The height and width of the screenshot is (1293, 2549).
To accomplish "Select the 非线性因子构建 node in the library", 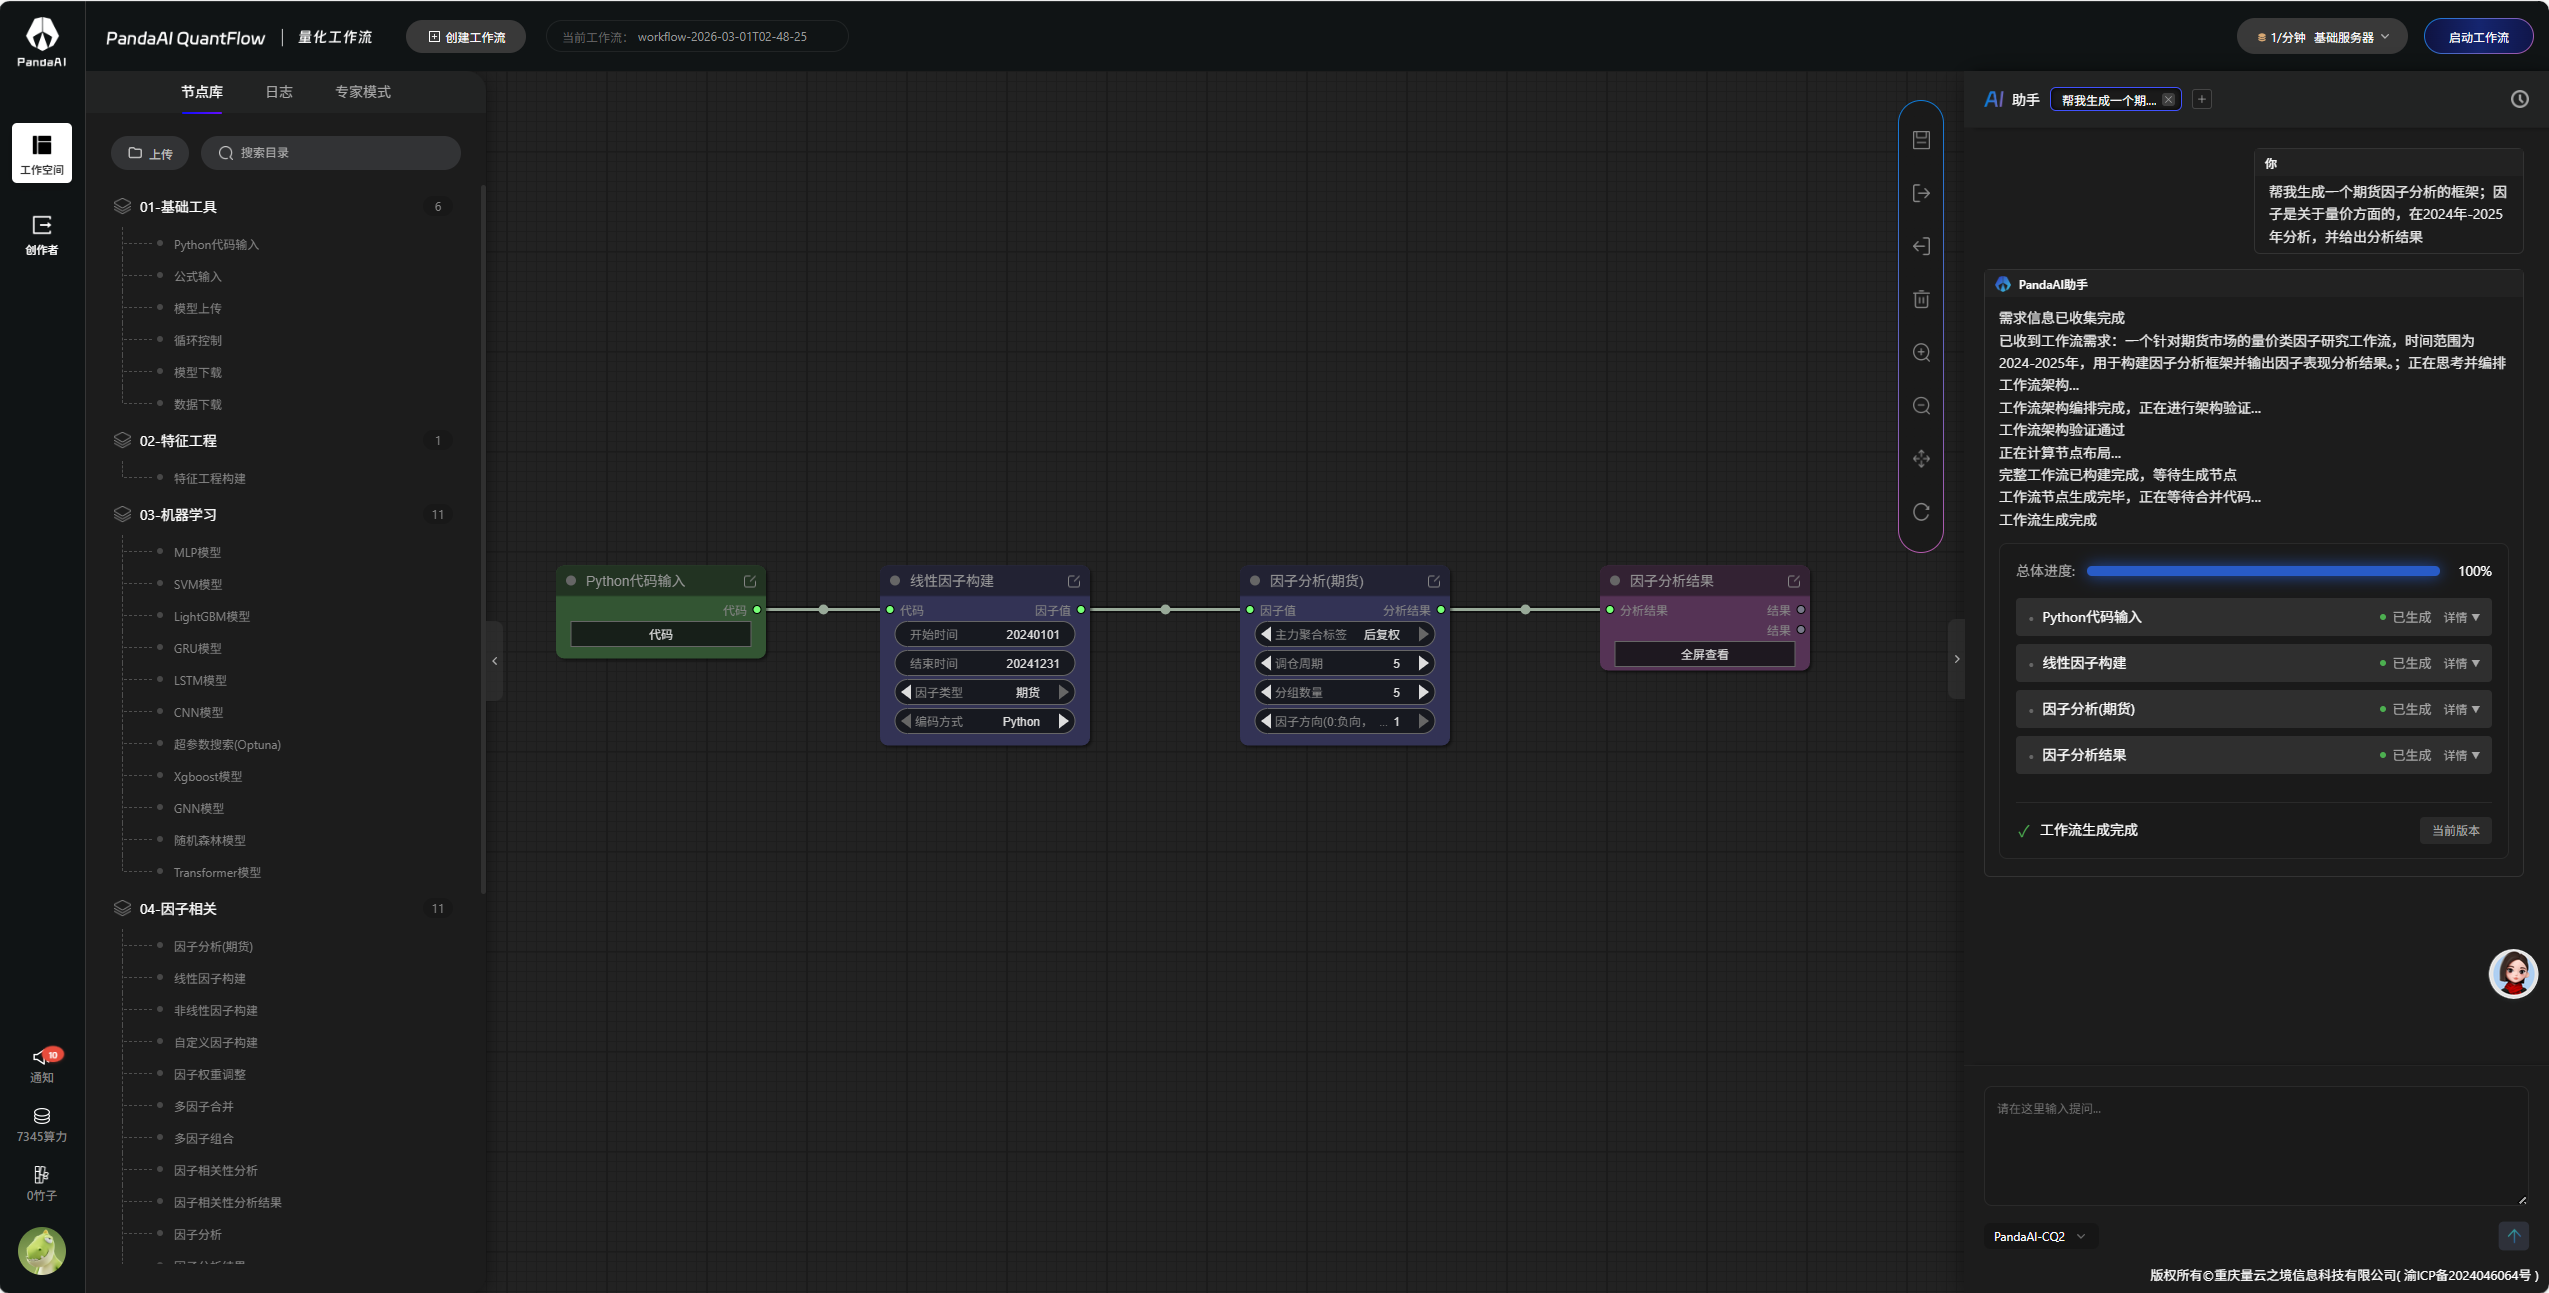I will 216,1011.
